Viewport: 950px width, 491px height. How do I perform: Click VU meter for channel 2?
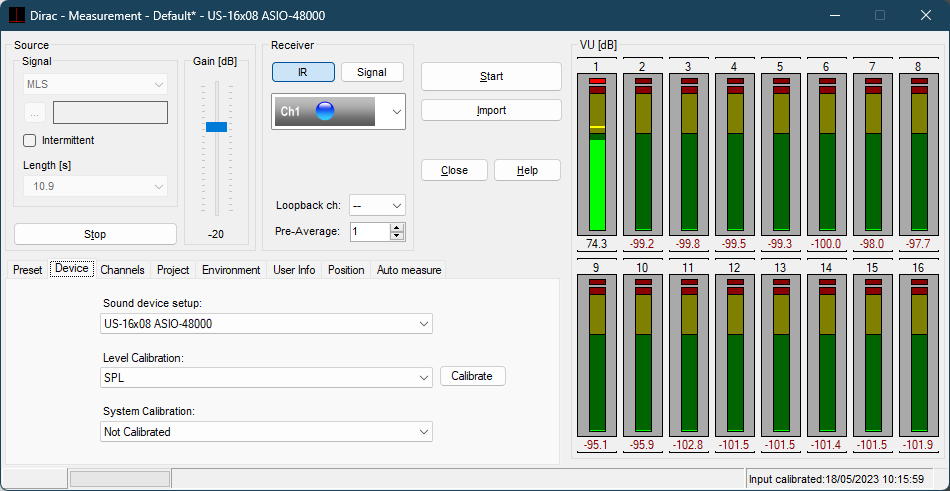(x=643, y=154)
